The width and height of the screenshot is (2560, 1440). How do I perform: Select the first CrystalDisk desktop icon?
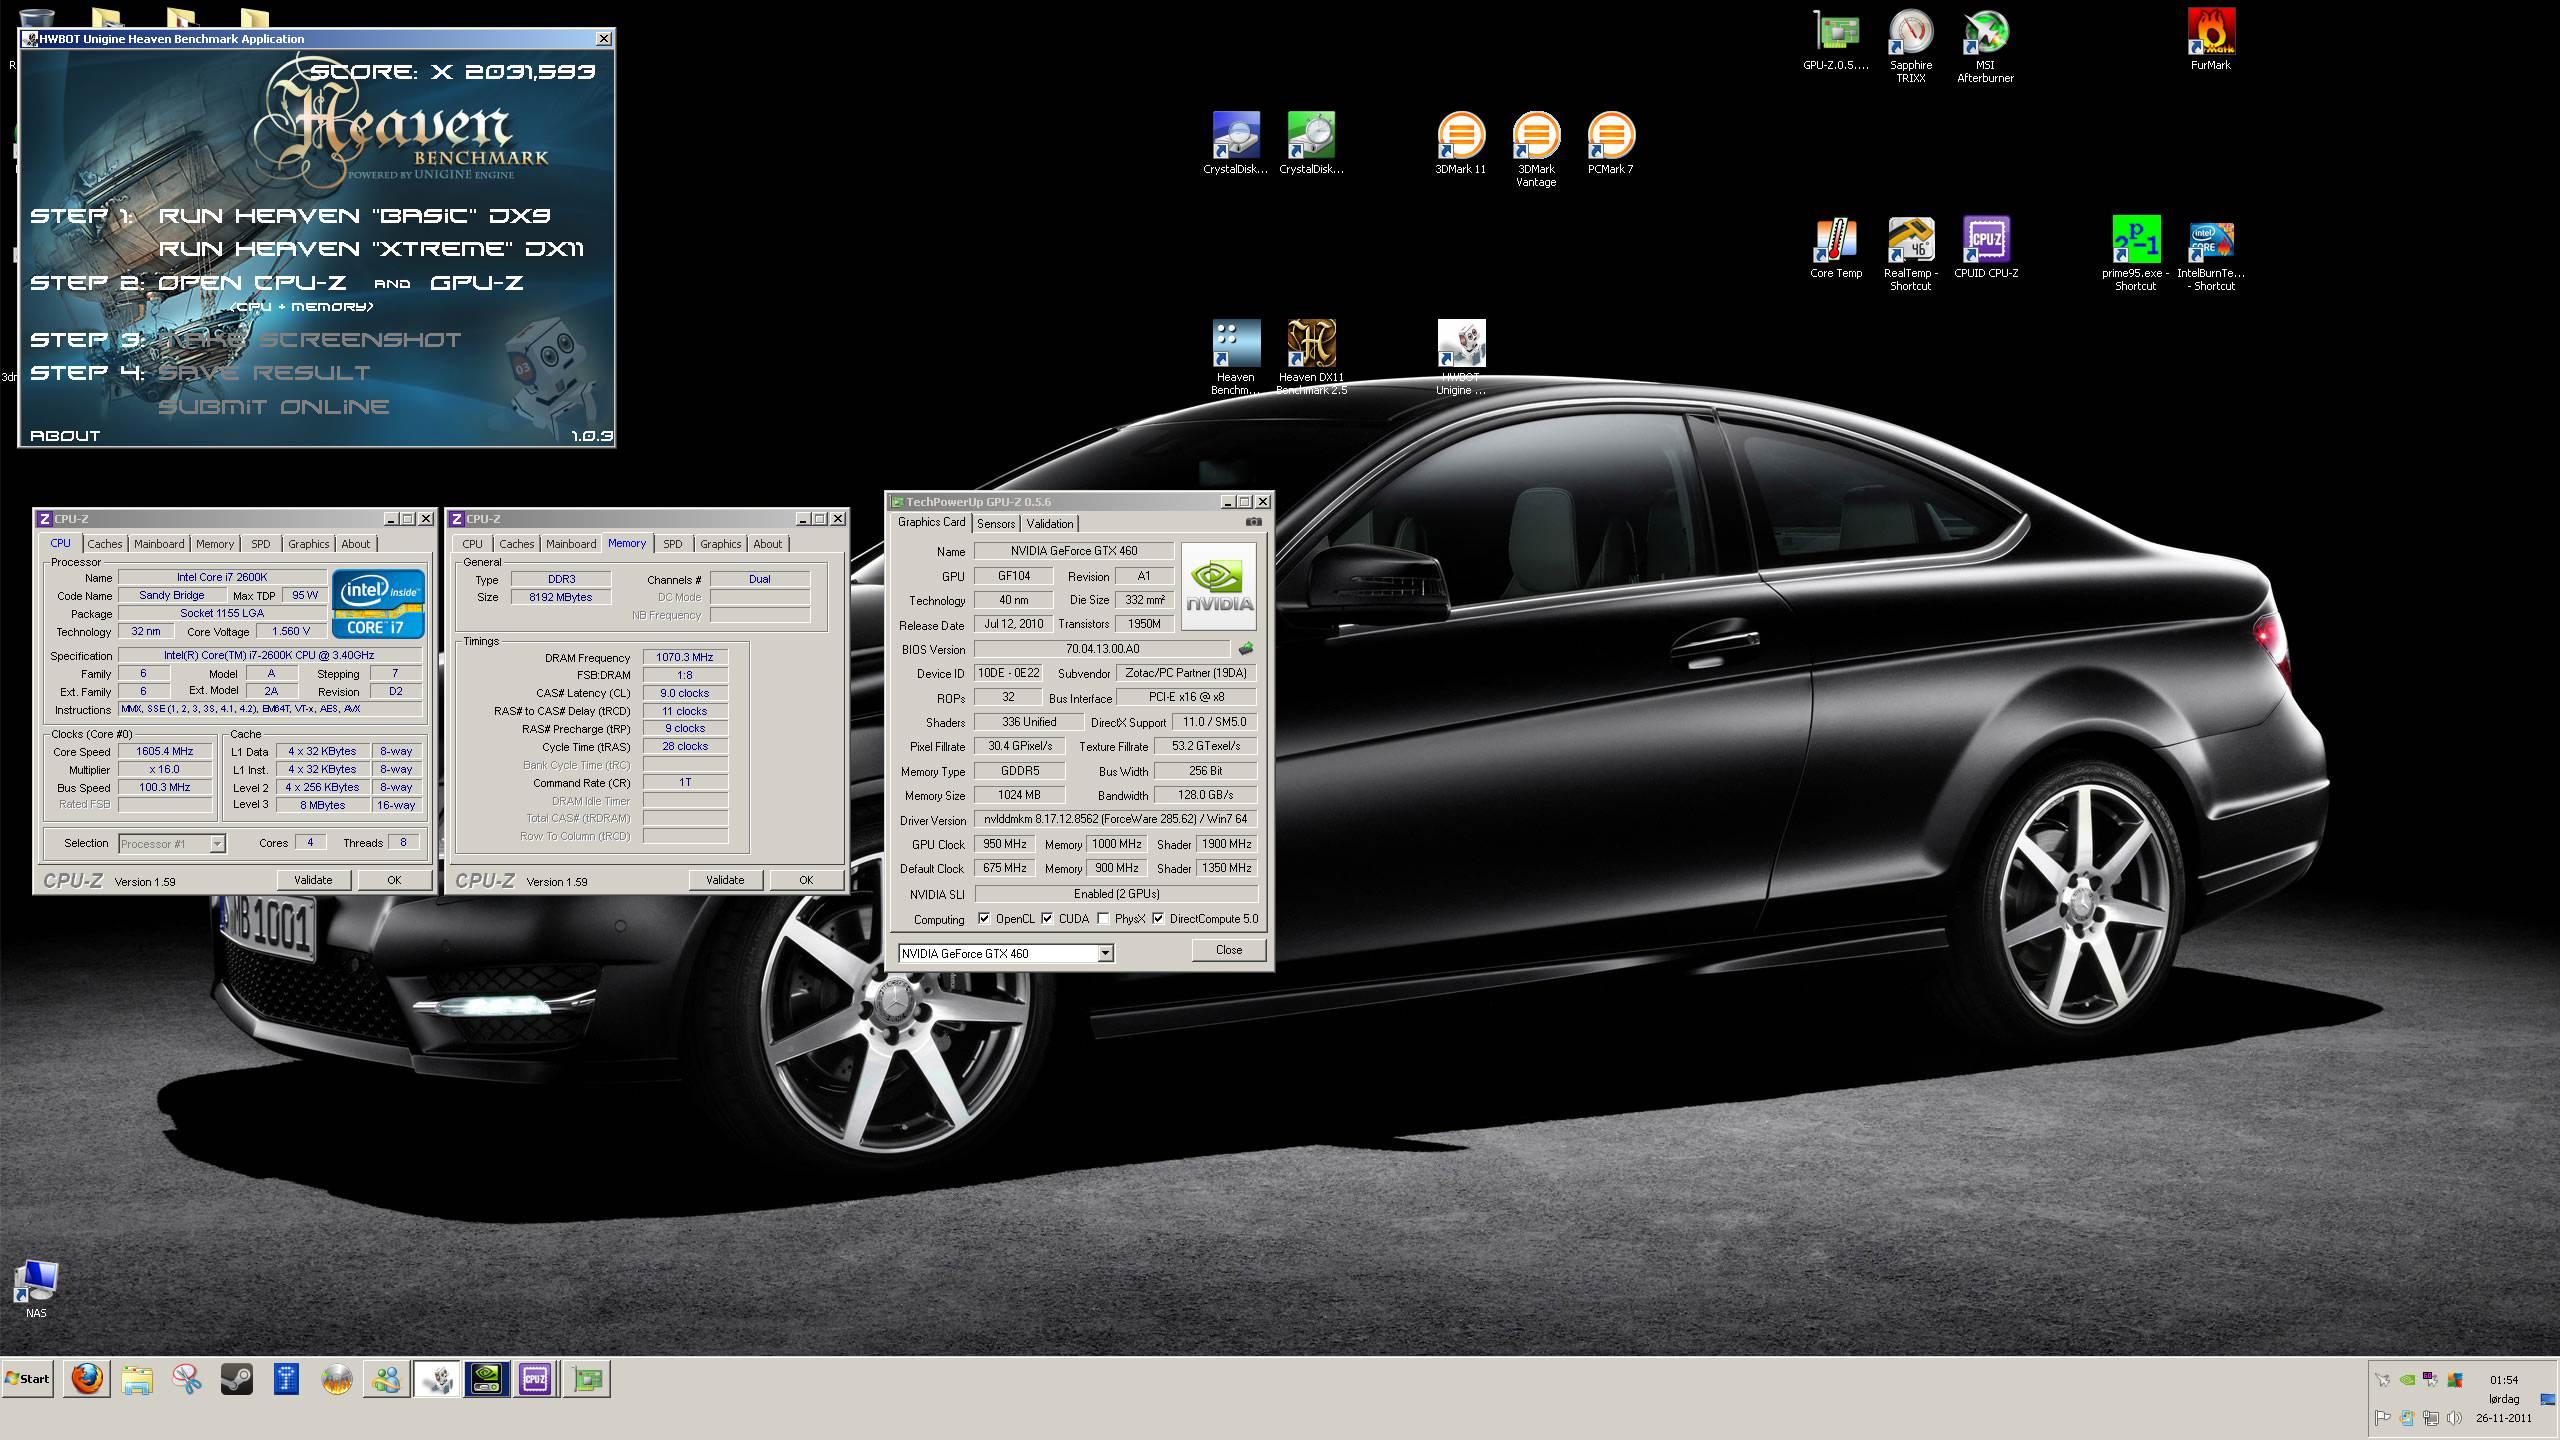(1235, 144)
